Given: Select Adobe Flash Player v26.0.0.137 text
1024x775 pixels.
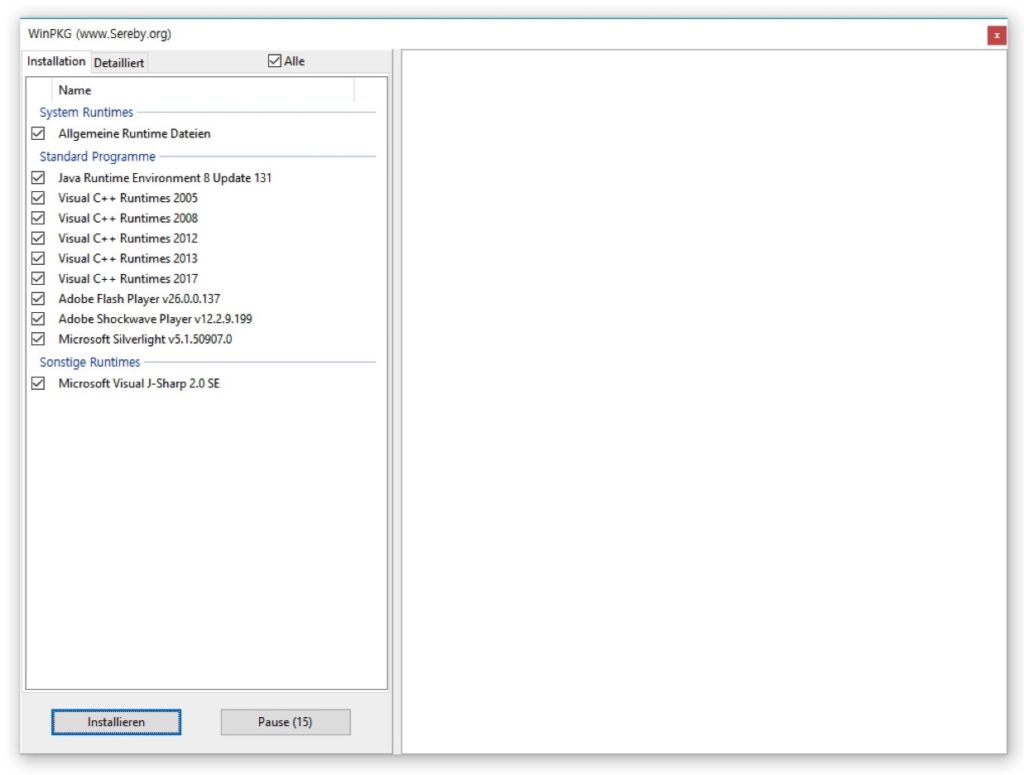Looking at the screenshot, I should [x=139, y=299].
